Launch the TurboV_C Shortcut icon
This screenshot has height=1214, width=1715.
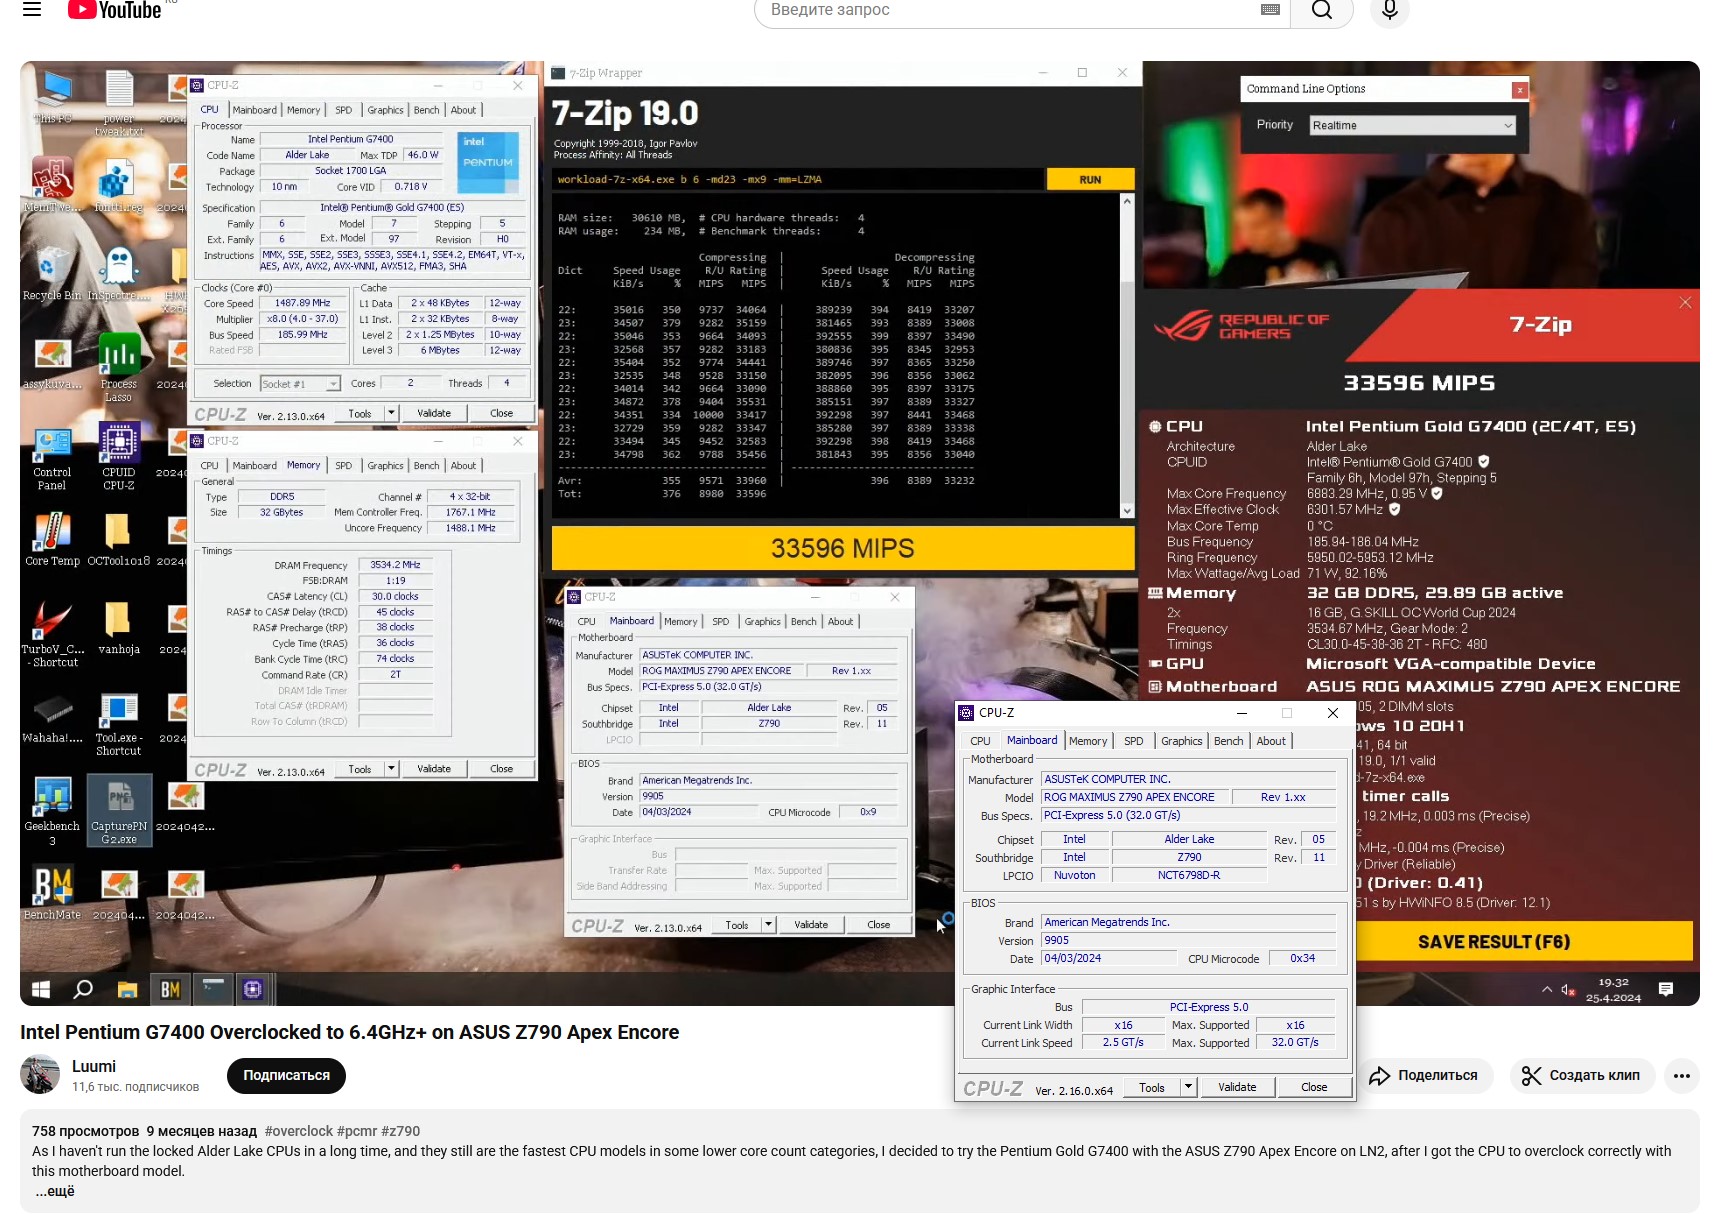tap(53, 634)
